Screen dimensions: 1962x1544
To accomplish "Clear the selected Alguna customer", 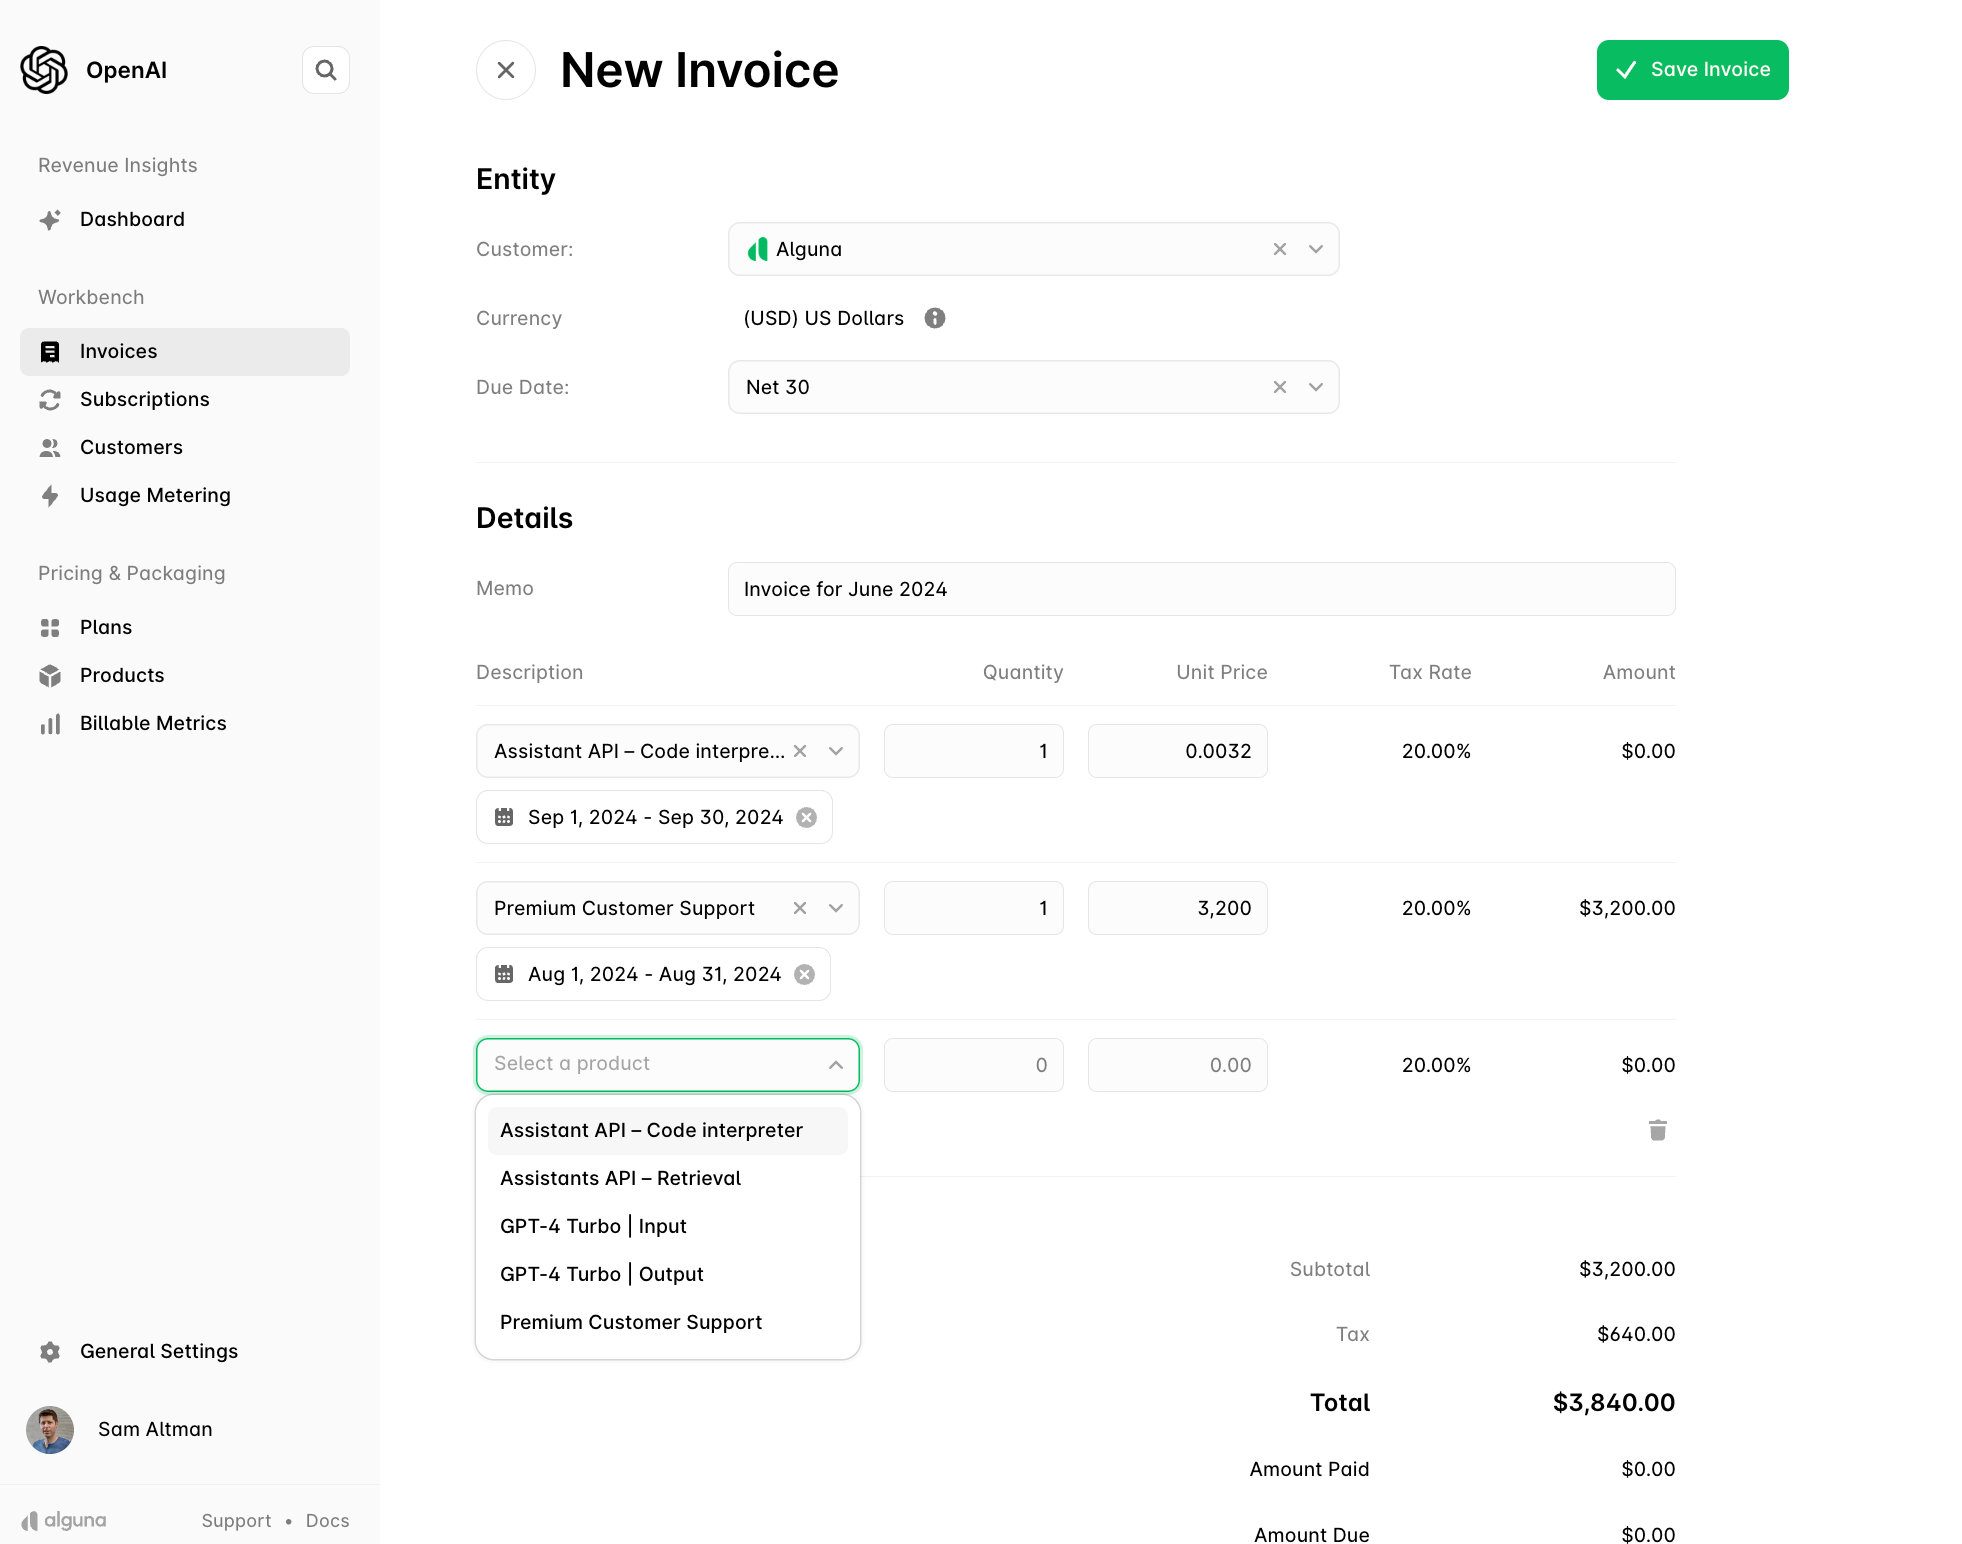I will (x=1279, y=249).
